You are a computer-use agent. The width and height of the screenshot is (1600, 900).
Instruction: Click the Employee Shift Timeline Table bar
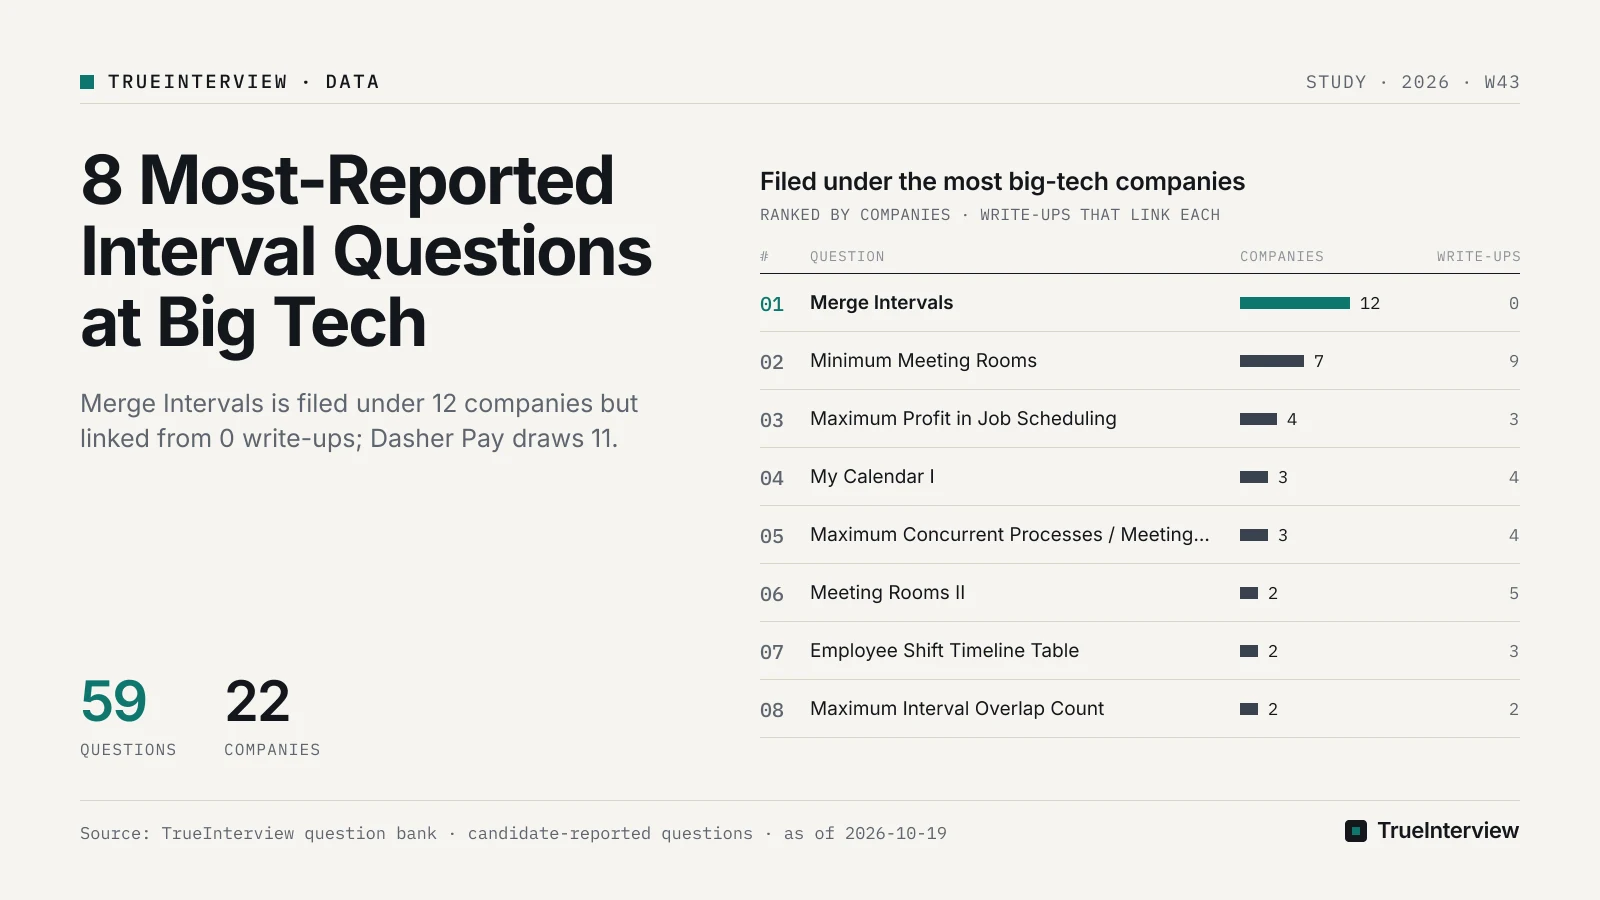point(1249,651)
